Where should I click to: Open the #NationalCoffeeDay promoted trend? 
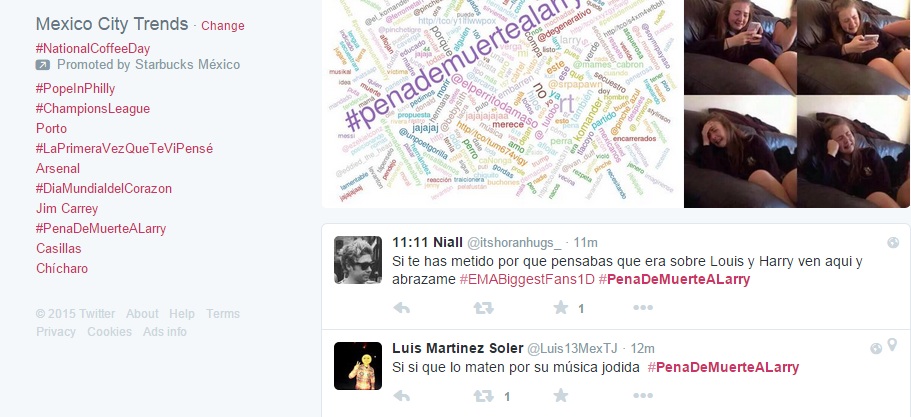[93, 48]
